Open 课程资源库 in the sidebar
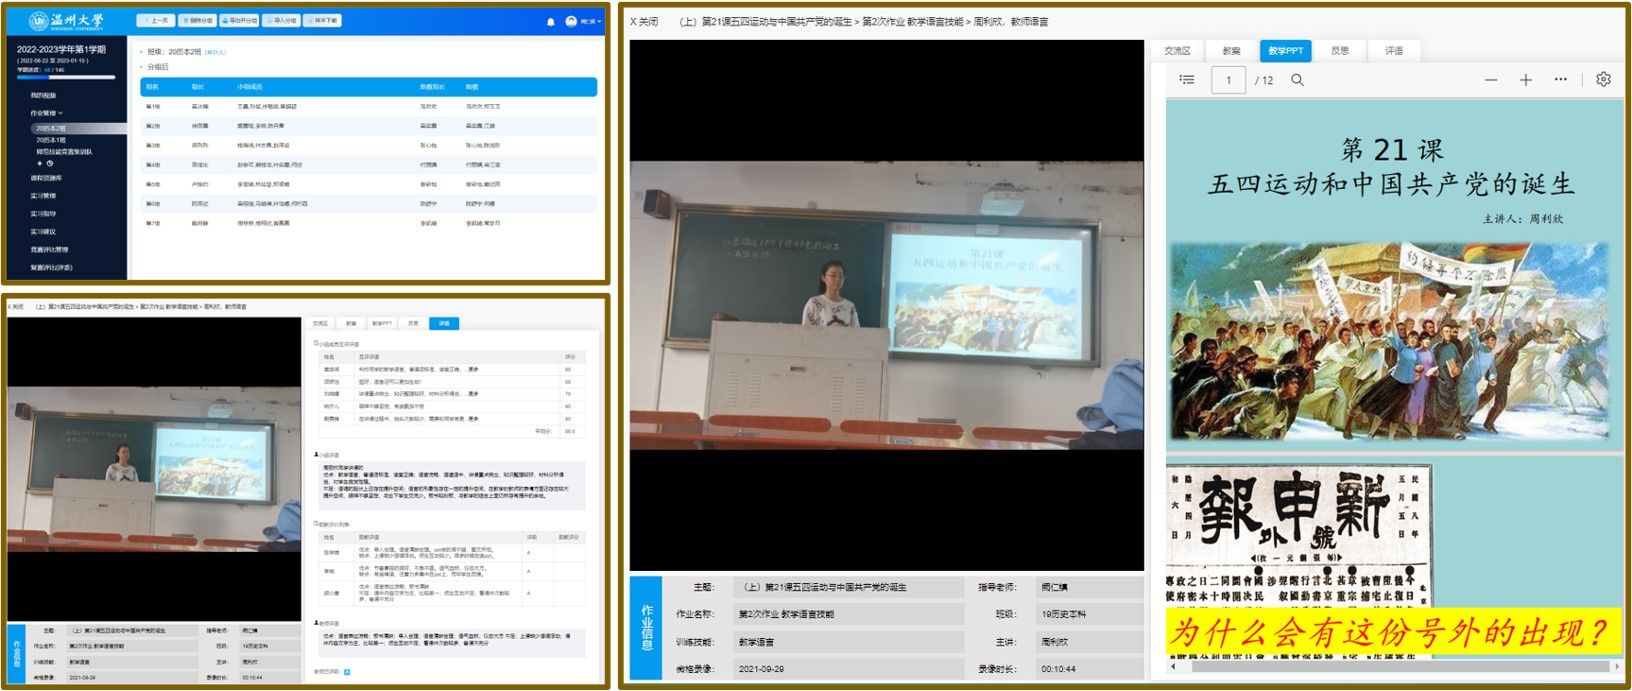Image resolution: width=1632 pixels, height=691 pixels. click(x=46, y=178)
